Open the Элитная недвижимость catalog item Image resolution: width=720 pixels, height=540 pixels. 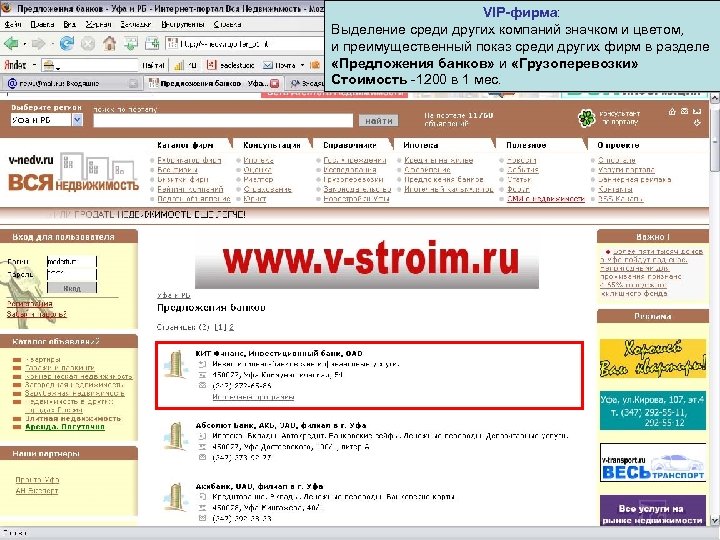(73, 418)
